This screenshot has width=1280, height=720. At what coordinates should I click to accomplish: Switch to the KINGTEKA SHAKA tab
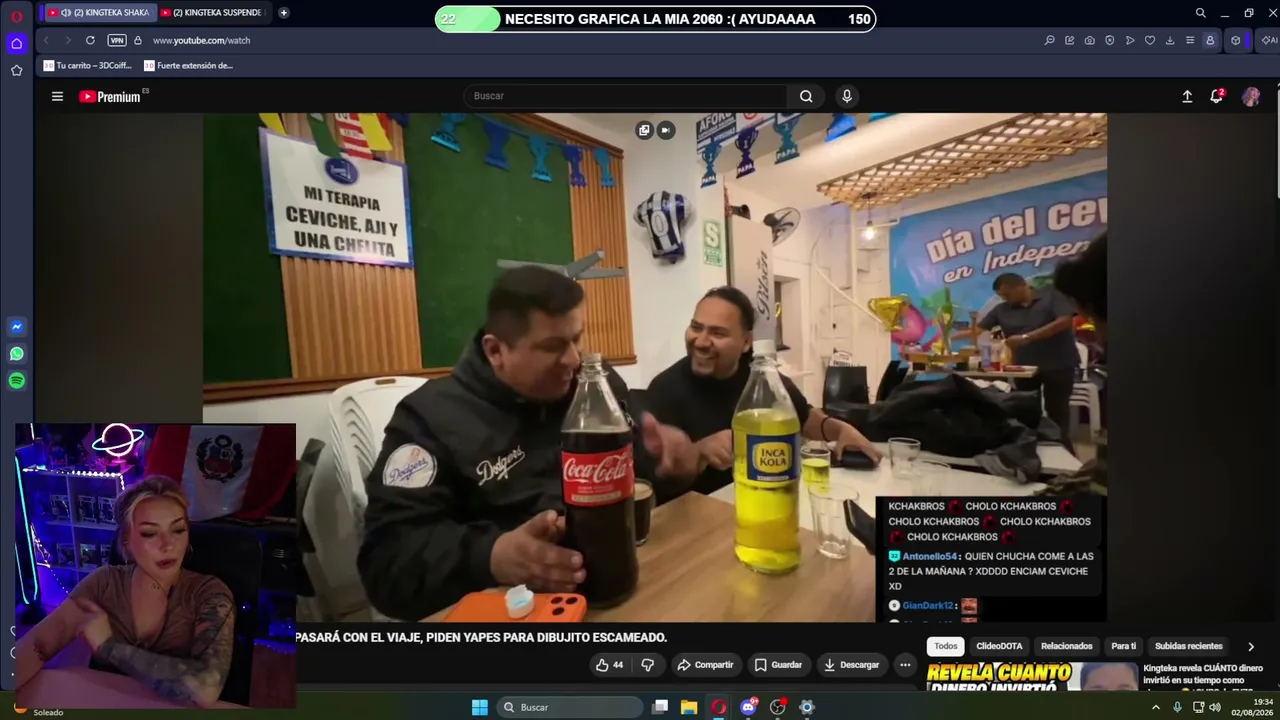98,12
